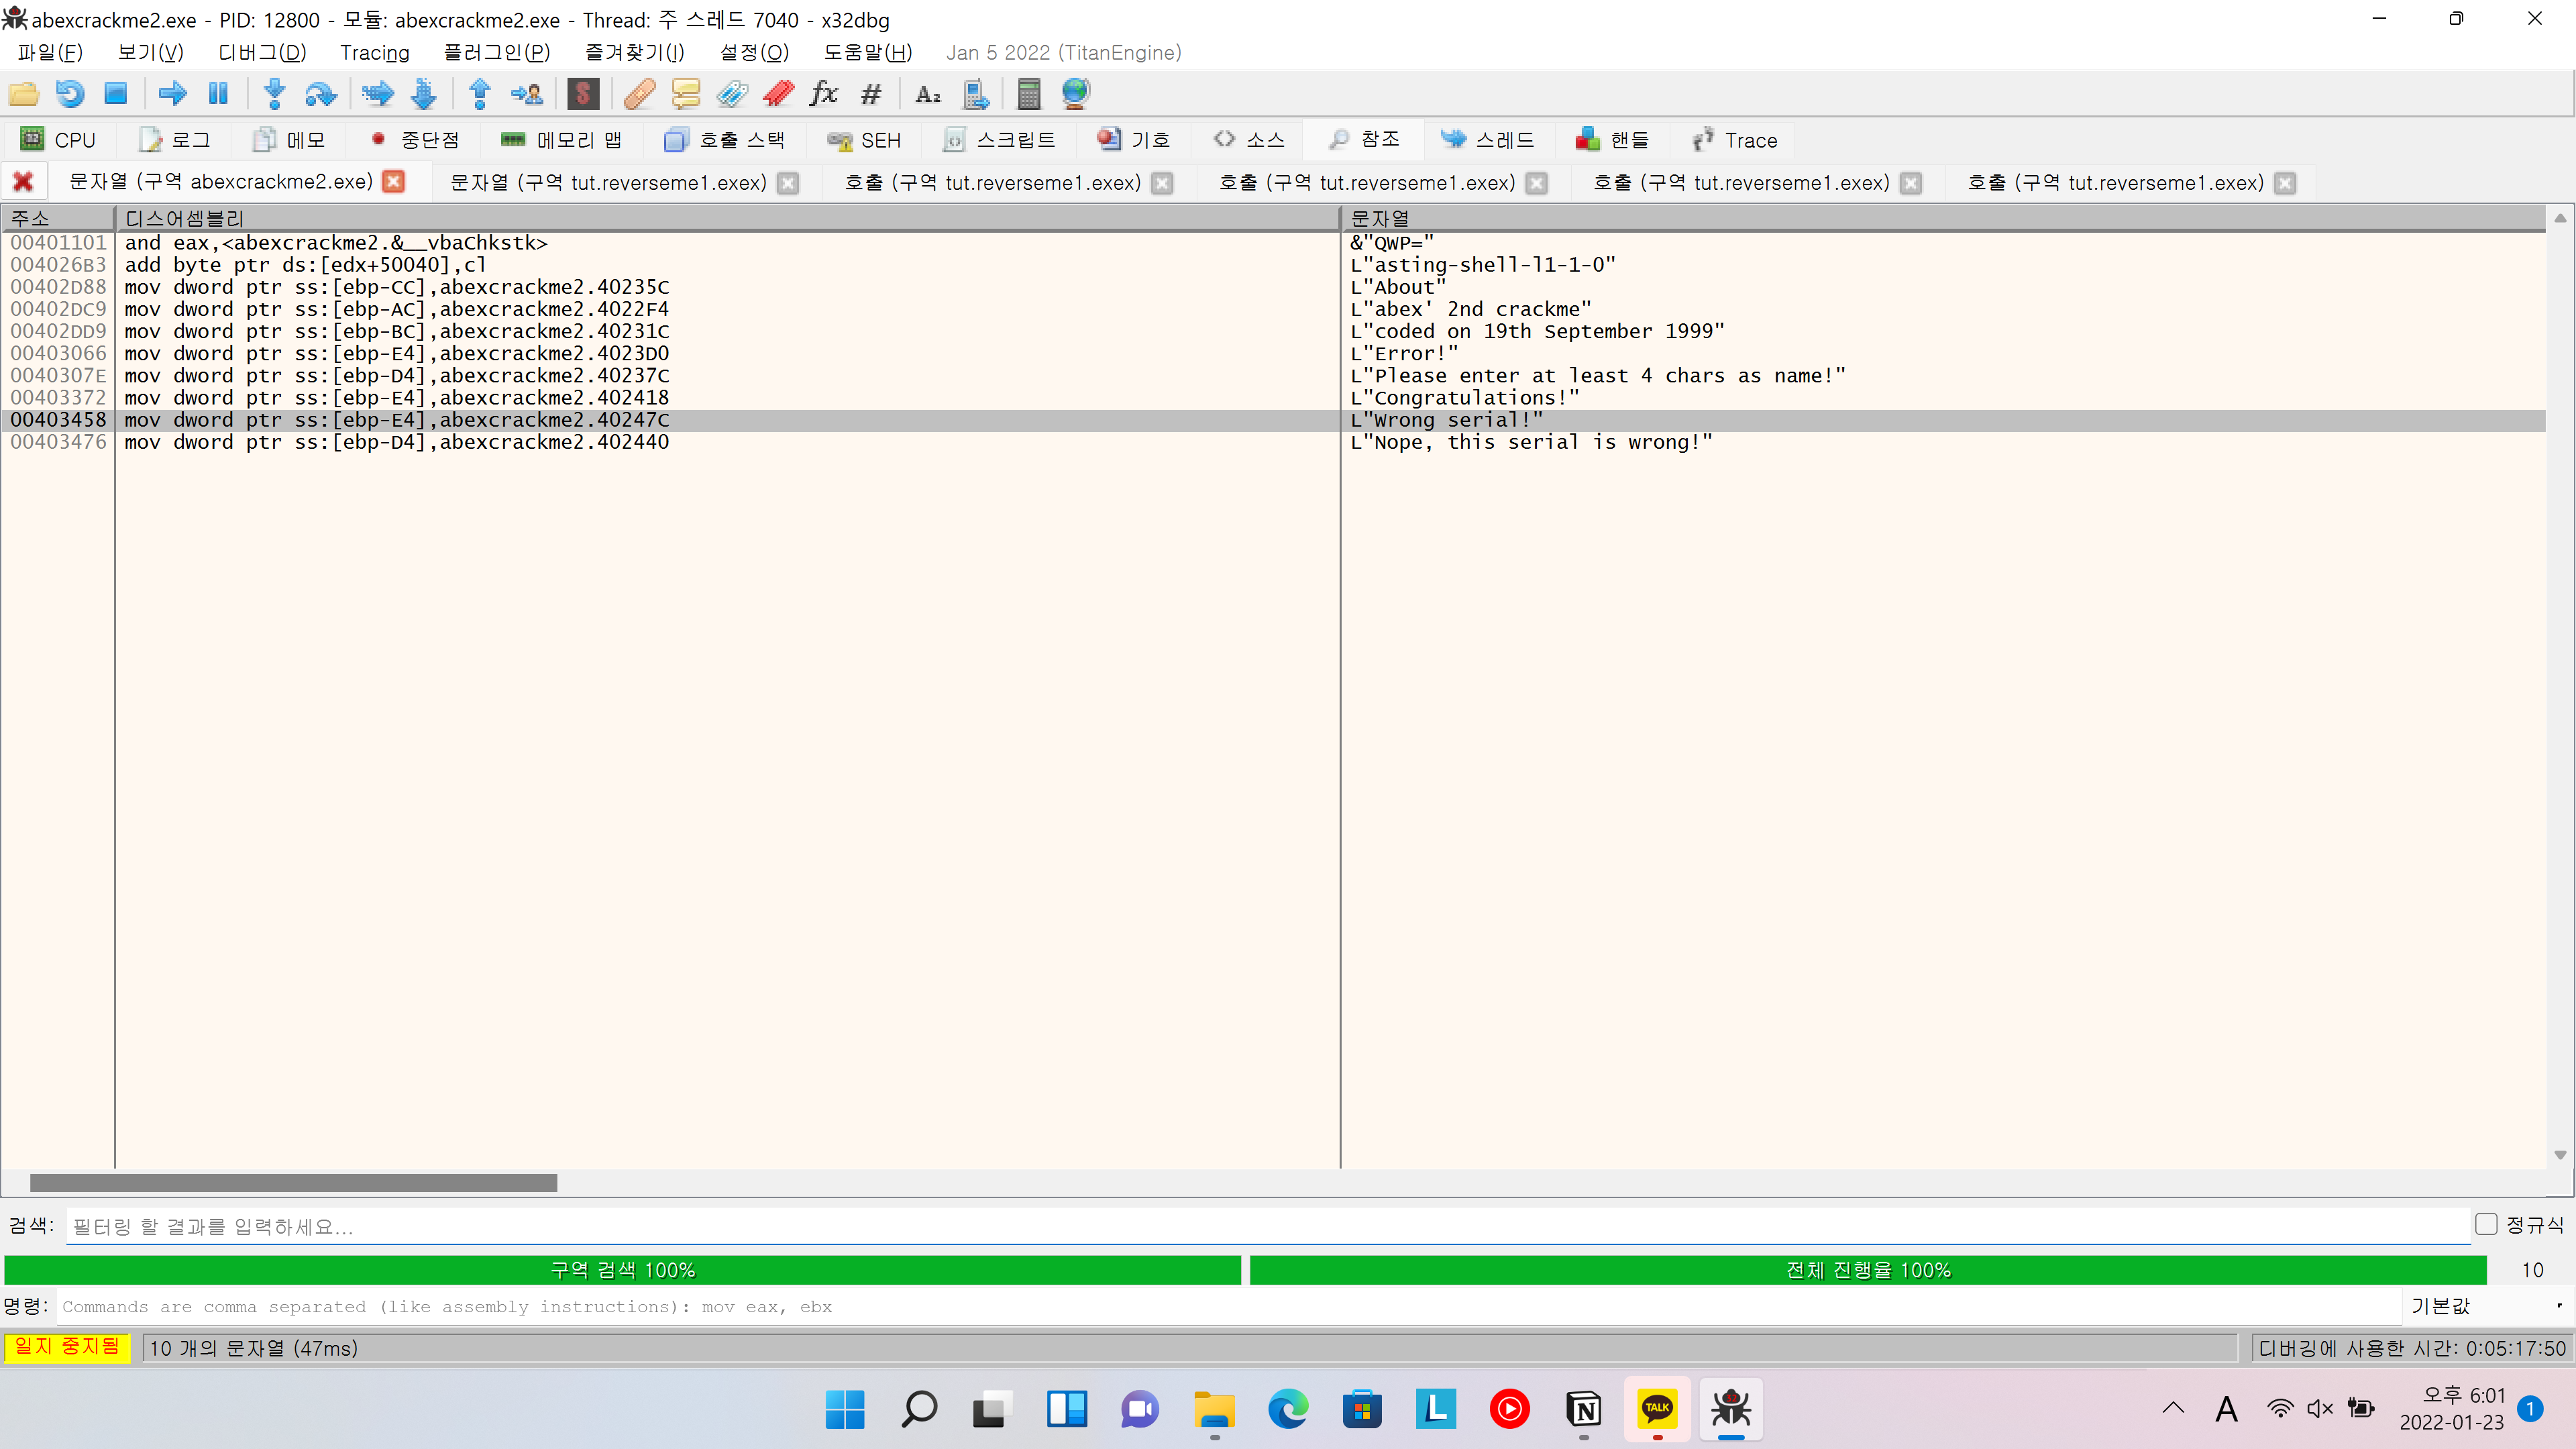Click the Run to user code icon
This screenshot has width=2576, height=1449.
tap(527, 94)
